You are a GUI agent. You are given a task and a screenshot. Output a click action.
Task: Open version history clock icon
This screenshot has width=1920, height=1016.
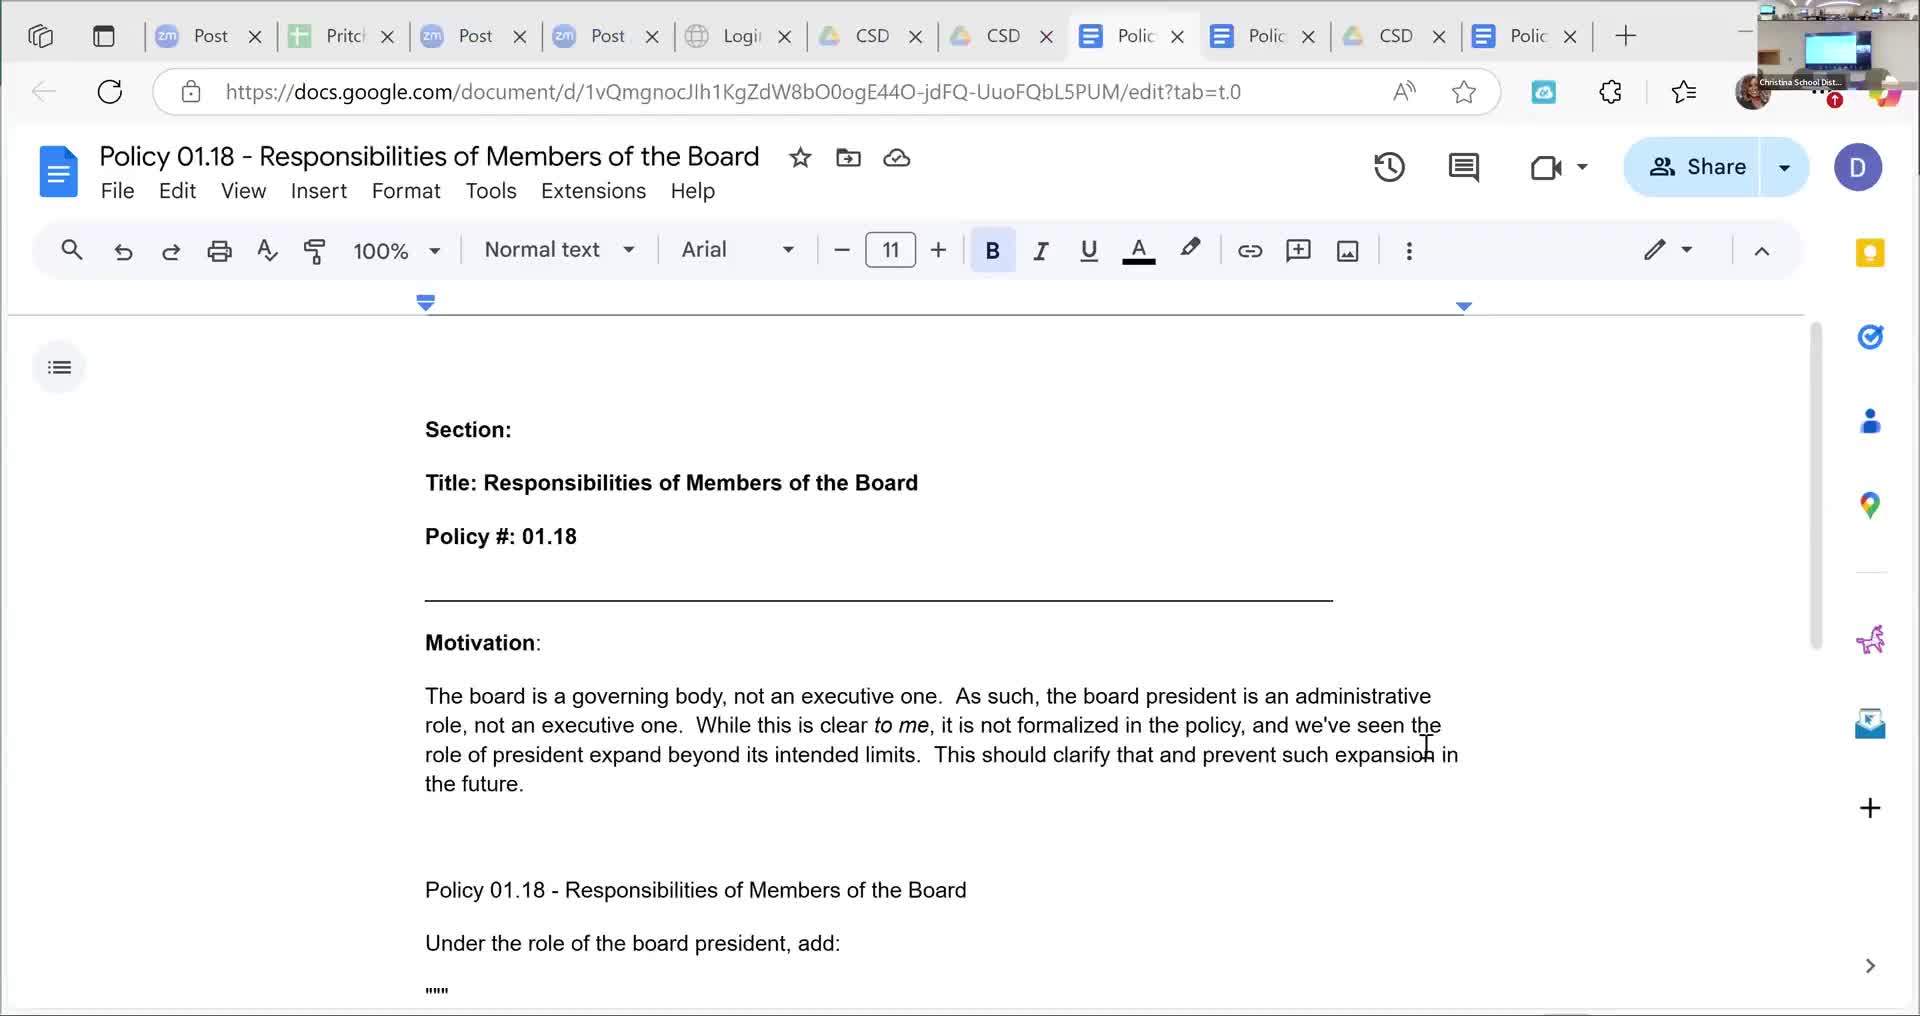(1389, 167)
